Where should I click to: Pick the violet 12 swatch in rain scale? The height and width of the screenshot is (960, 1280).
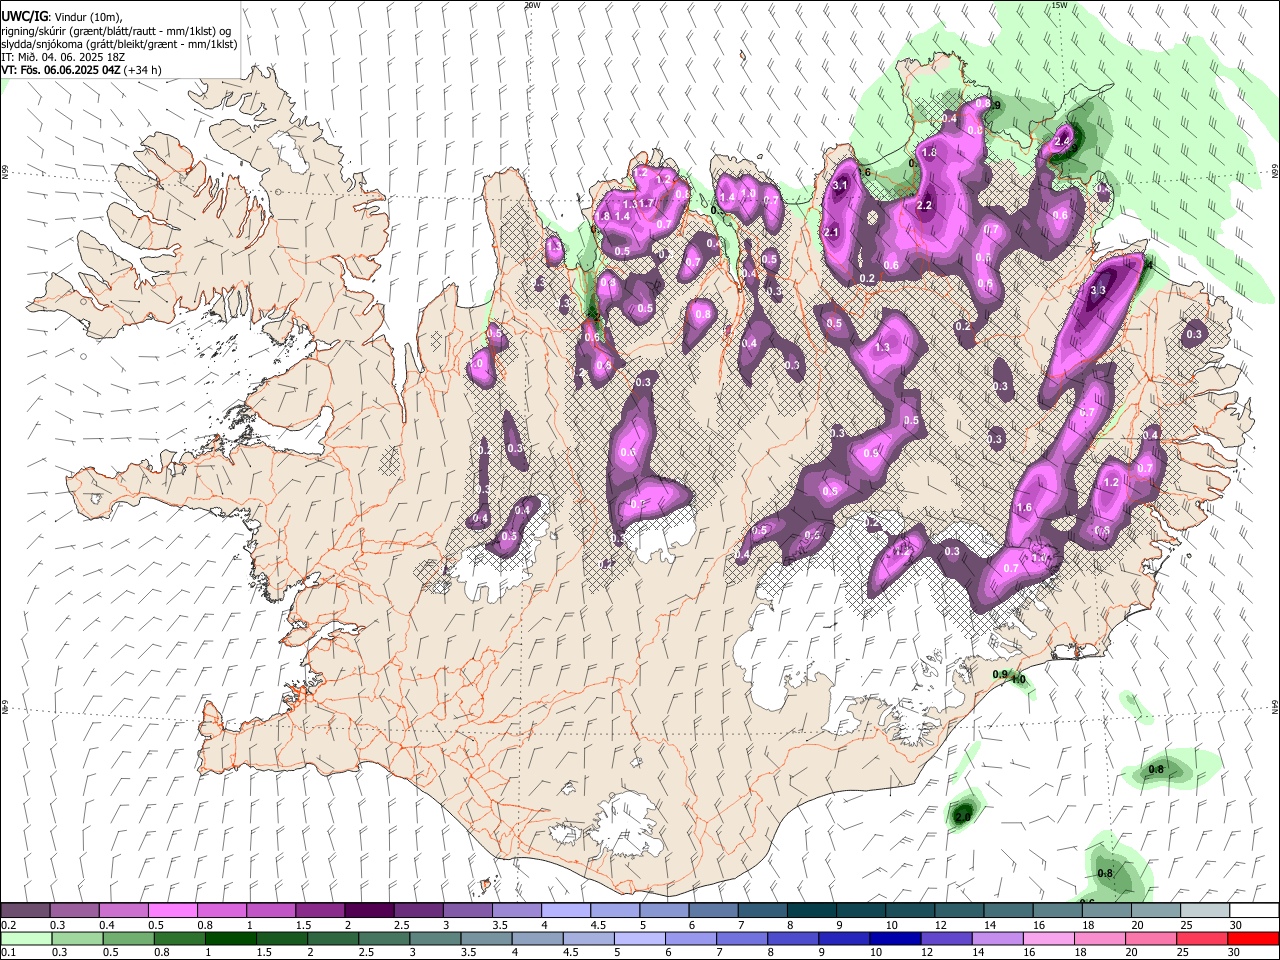click(x=945, y=939)
